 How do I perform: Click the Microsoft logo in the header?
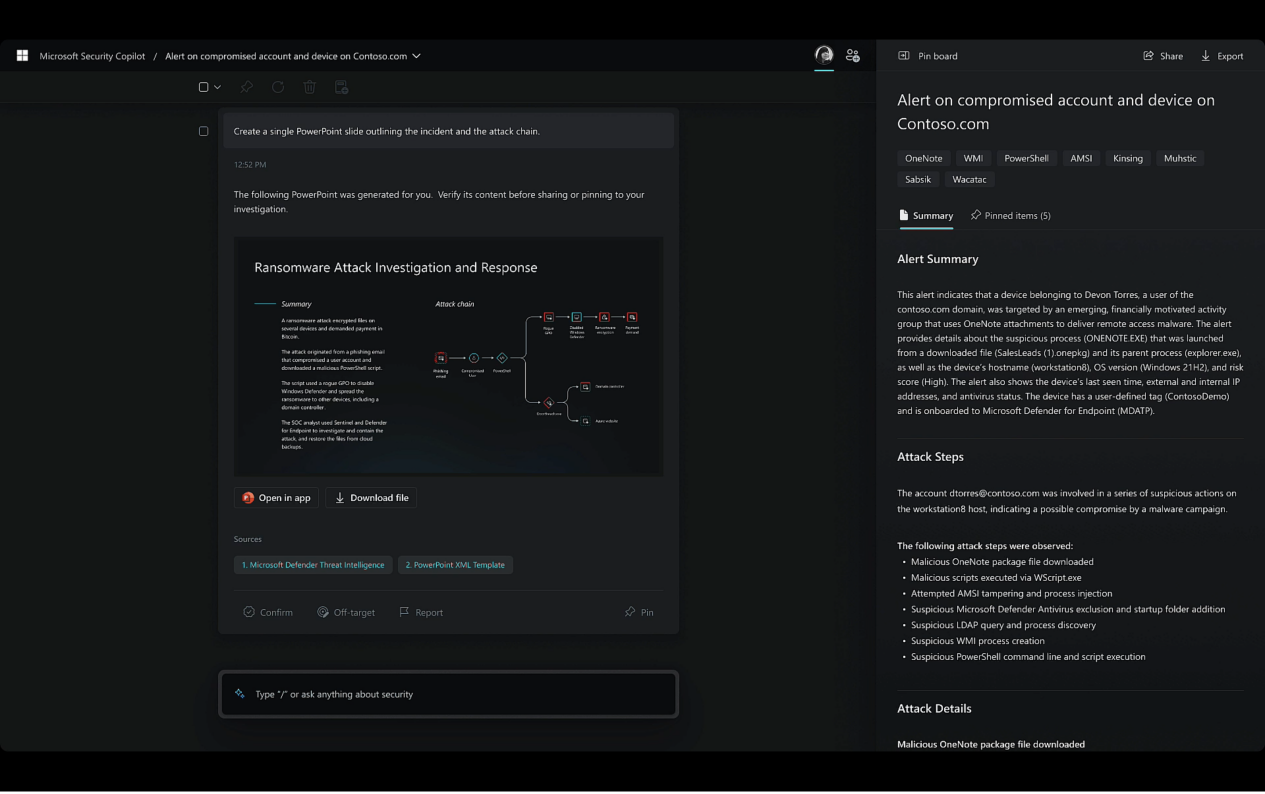tap(22, 56)
